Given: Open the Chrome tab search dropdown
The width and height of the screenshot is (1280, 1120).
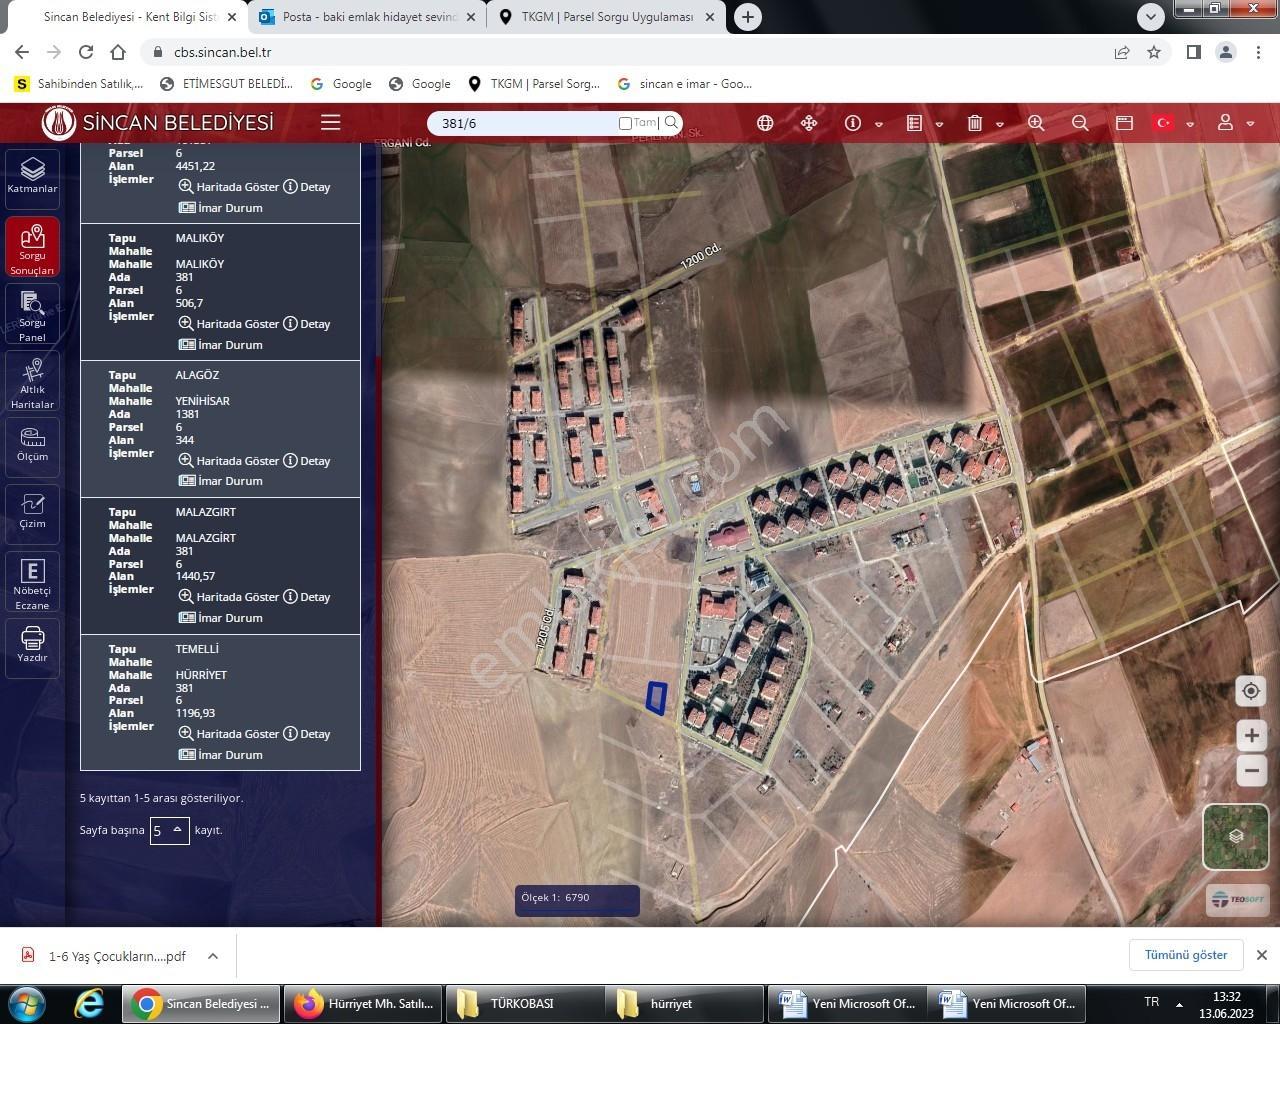Looking at the screenshot, I should pos(1151,16).
